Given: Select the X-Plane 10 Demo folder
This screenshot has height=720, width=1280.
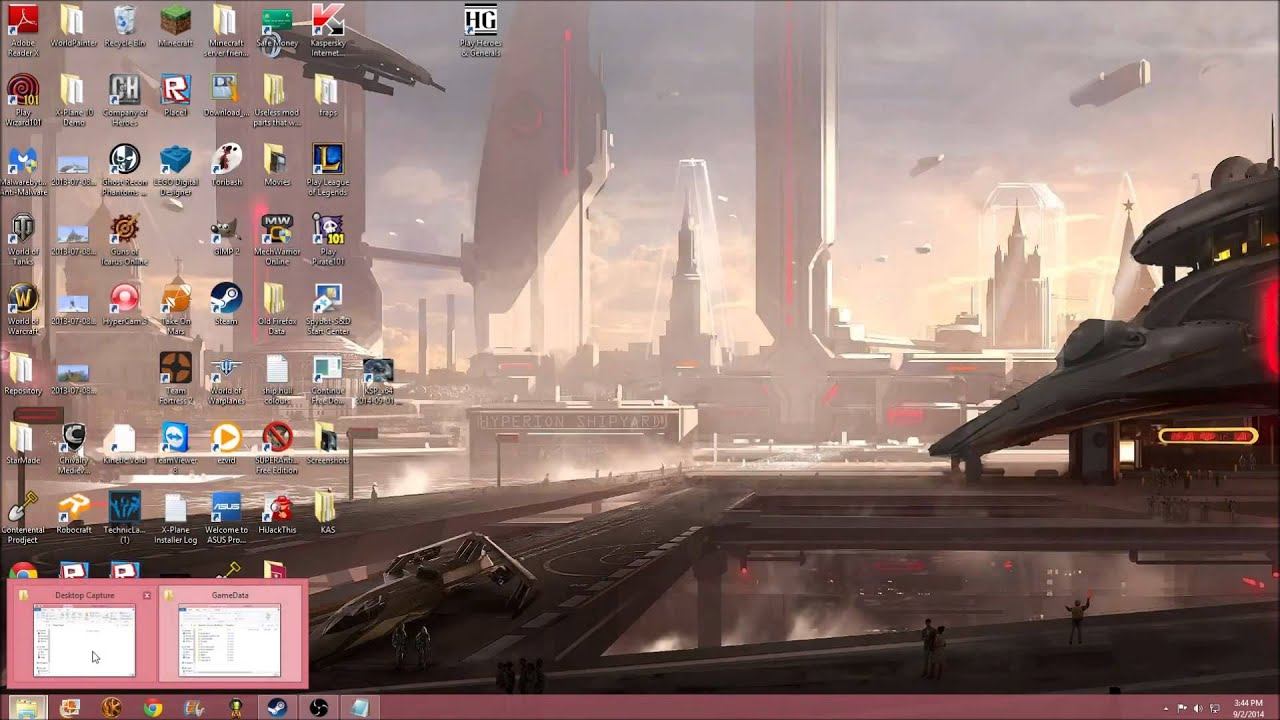Looking at the screenshot, I should click(x=74, y=100).
